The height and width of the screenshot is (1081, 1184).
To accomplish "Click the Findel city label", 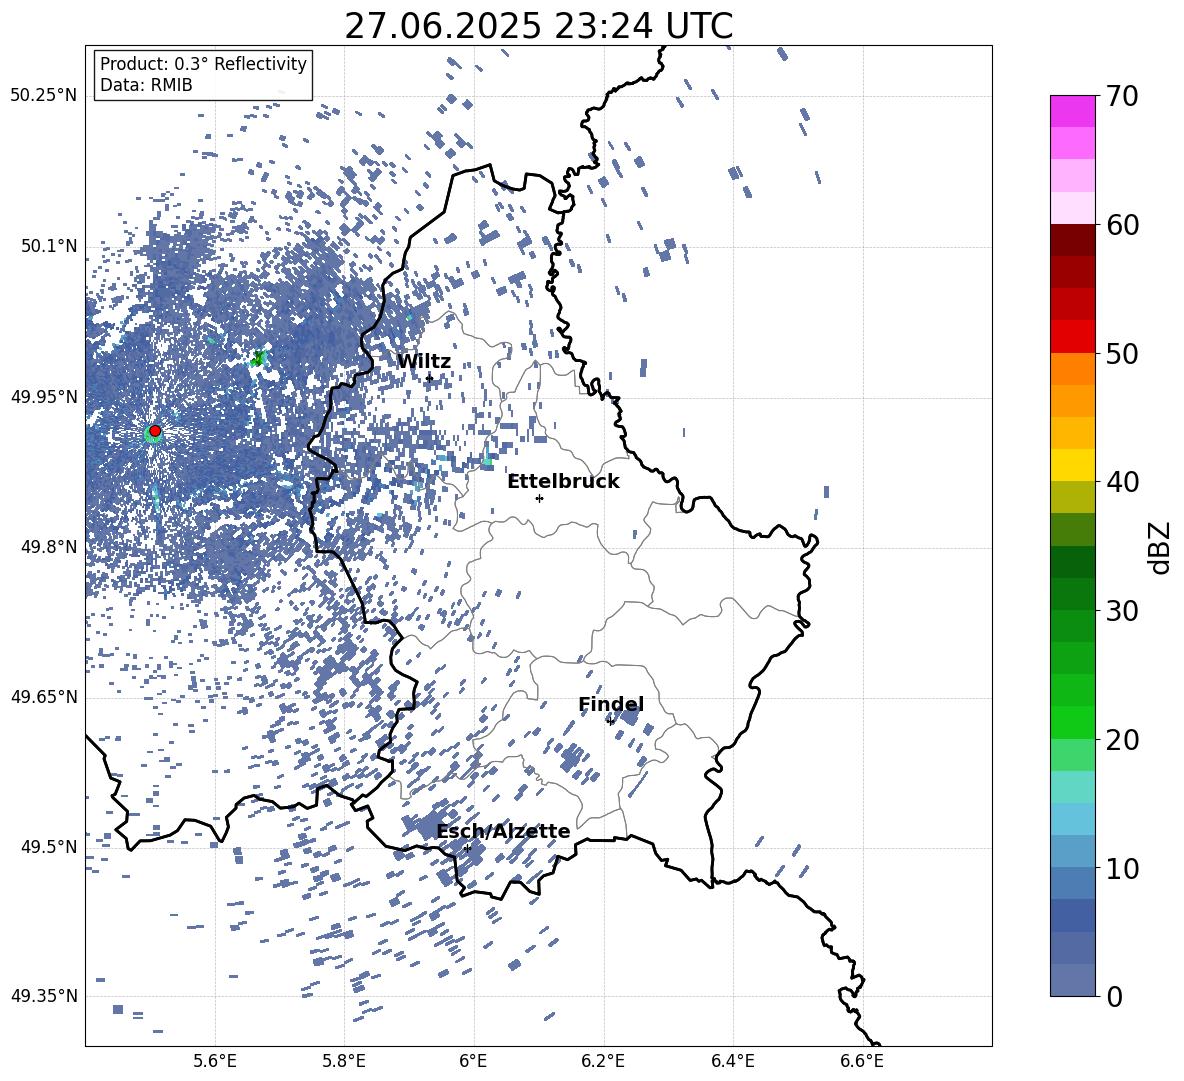I will coord(611,704).
